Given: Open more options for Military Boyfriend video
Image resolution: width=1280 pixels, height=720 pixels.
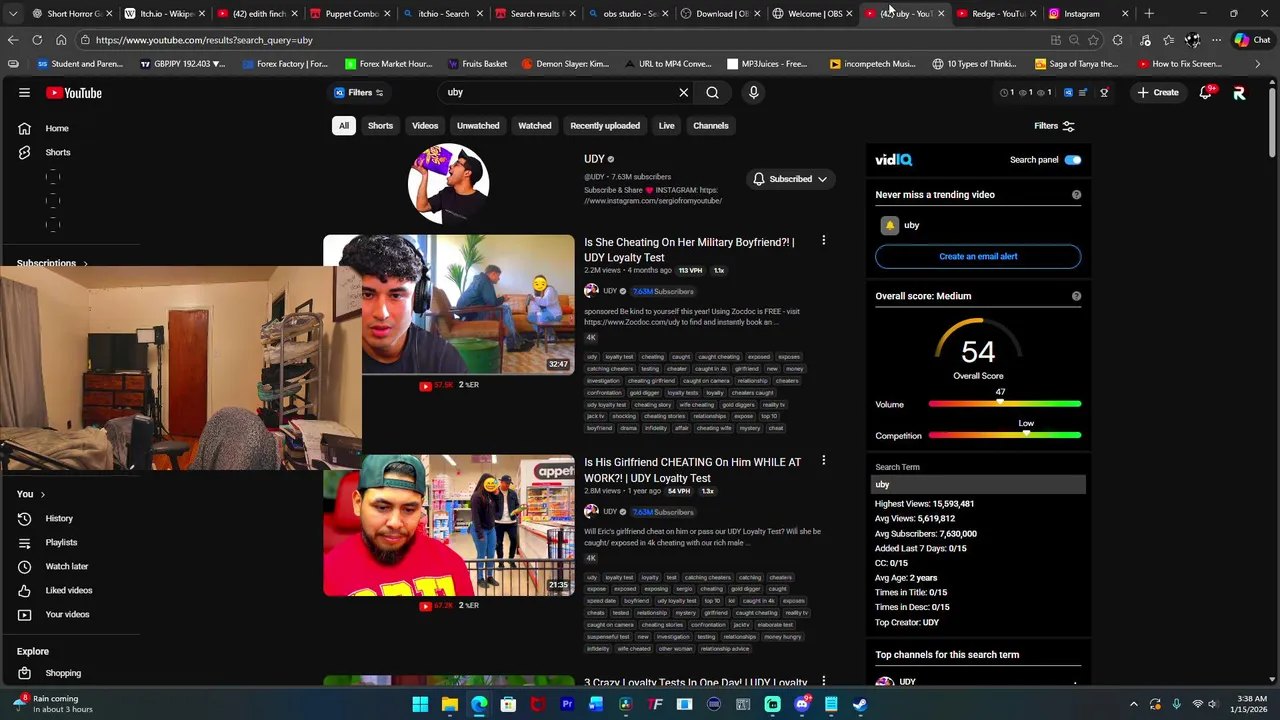Looking at the screenshot, I should coord(823,241).
